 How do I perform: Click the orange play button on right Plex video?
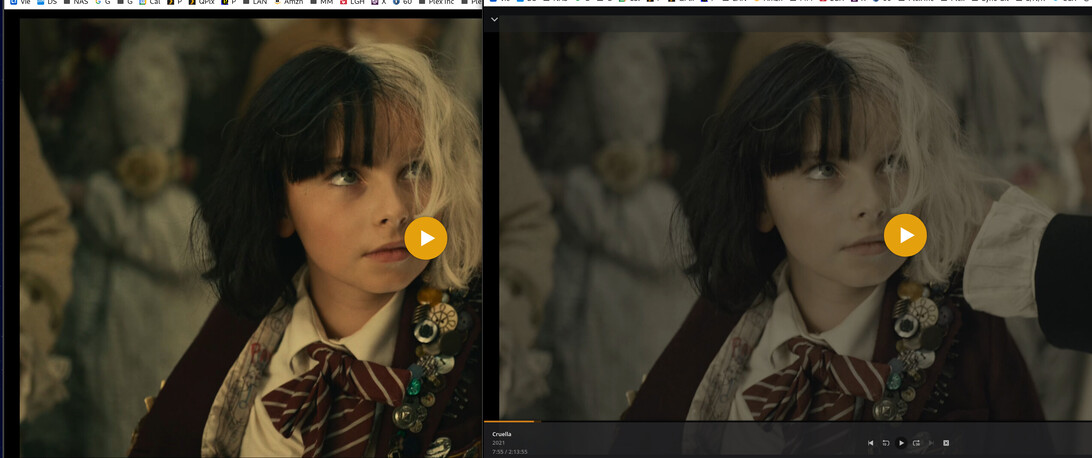(x=905, y=235)
